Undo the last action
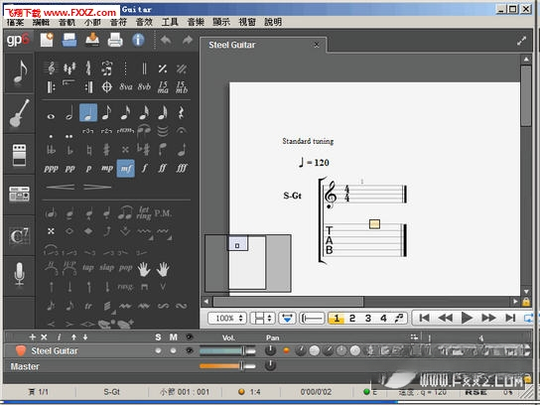 point(166,40)
